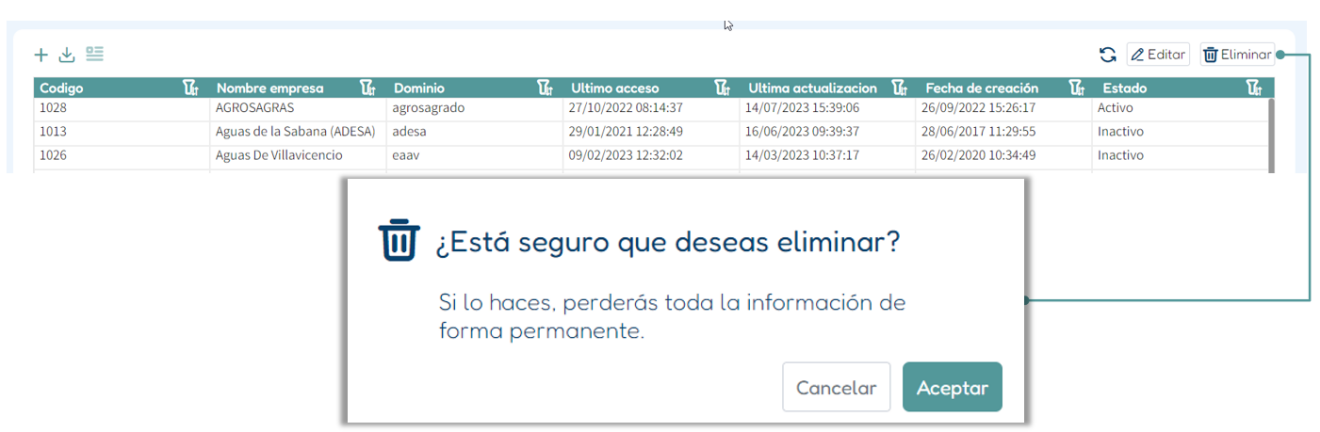Viewport: 1320px width, 432px height.
Task: Click the trash icon in dialog
Action: (399, 241)
